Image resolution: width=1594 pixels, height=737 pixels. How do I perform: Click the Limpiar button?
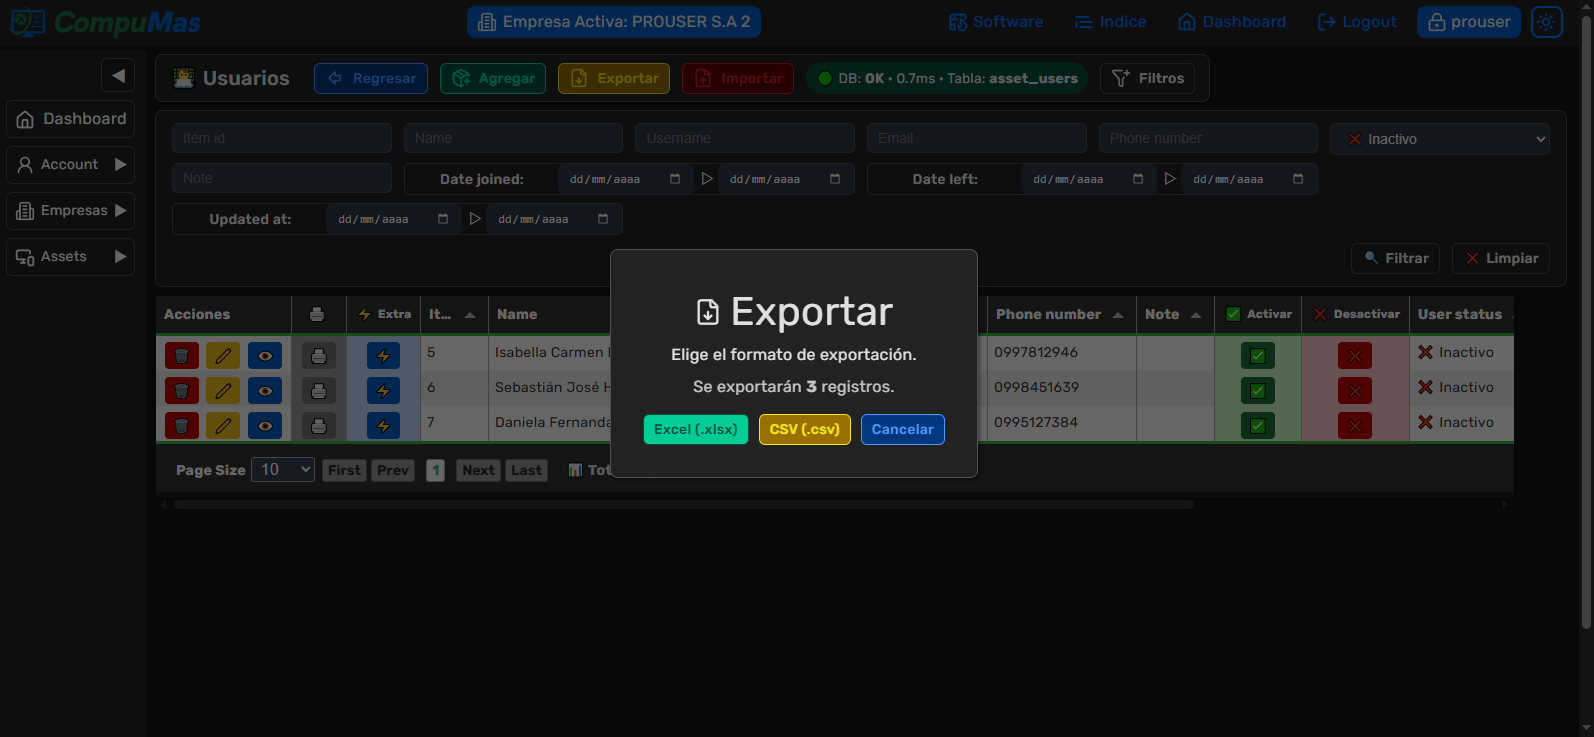pyautogui.click(x=1501, y=258)
